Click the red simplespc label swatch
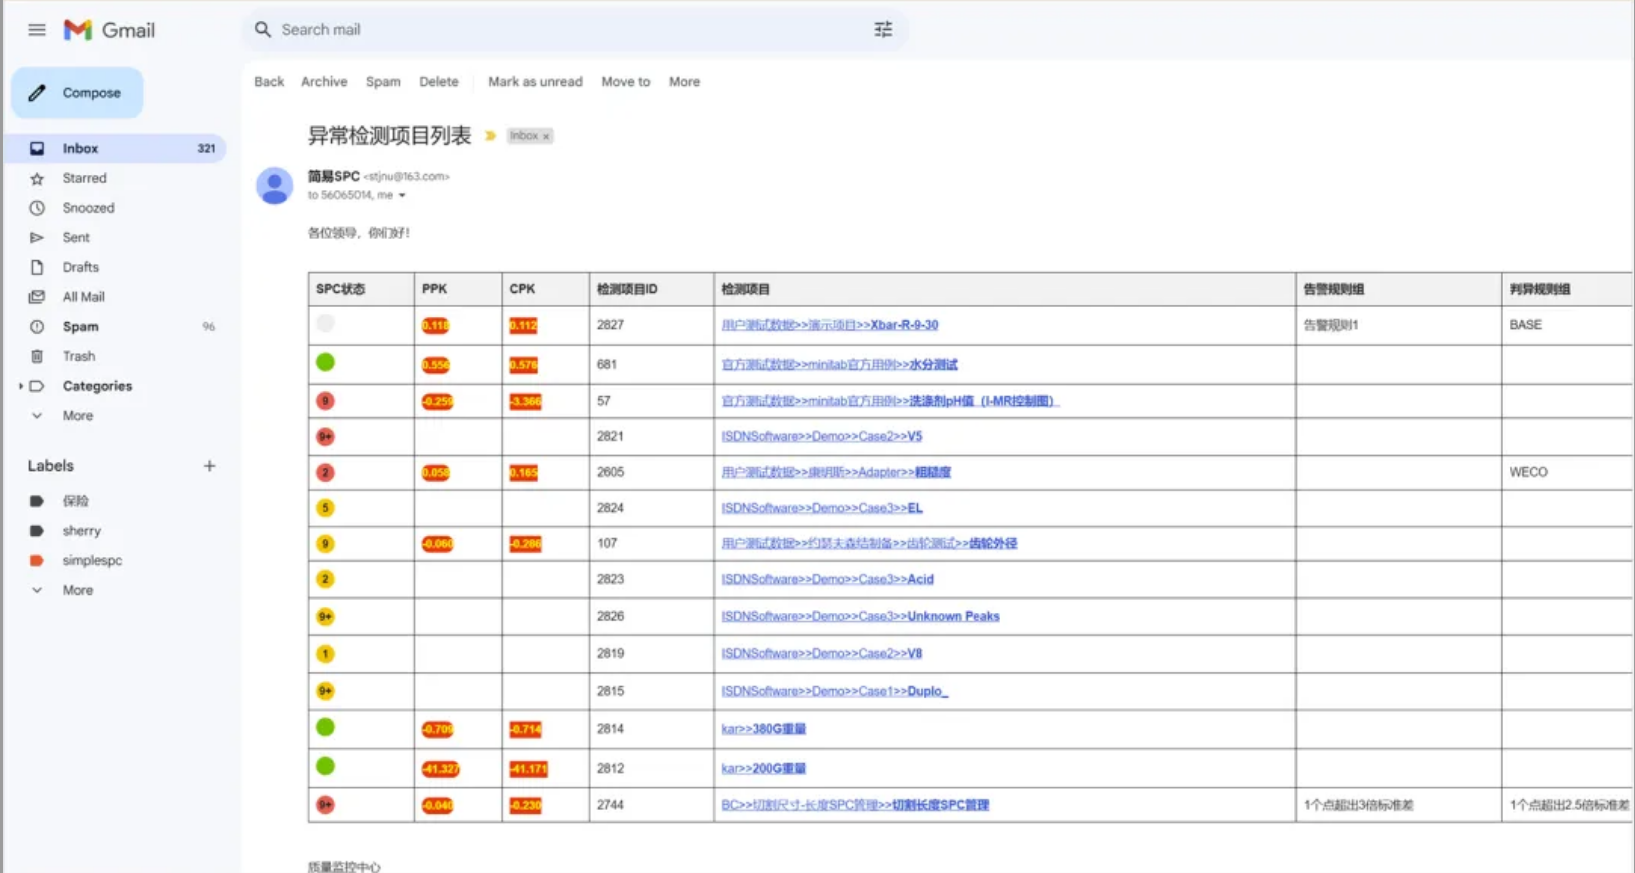The width and height of the screenshot is (1635, 873). [x=37, y=561]
